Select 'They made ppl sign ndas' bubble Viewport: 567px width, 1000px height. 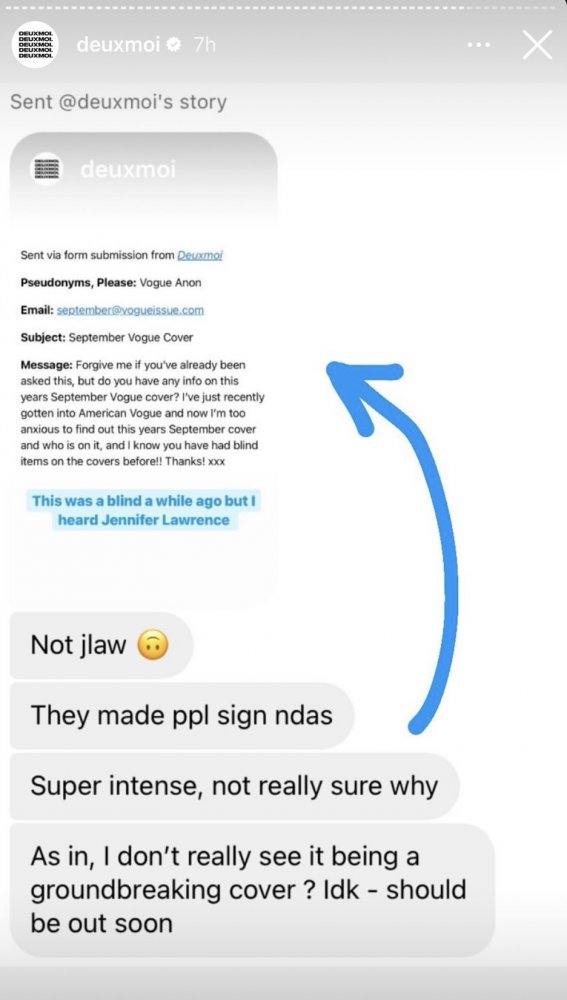tap(182, 715)
